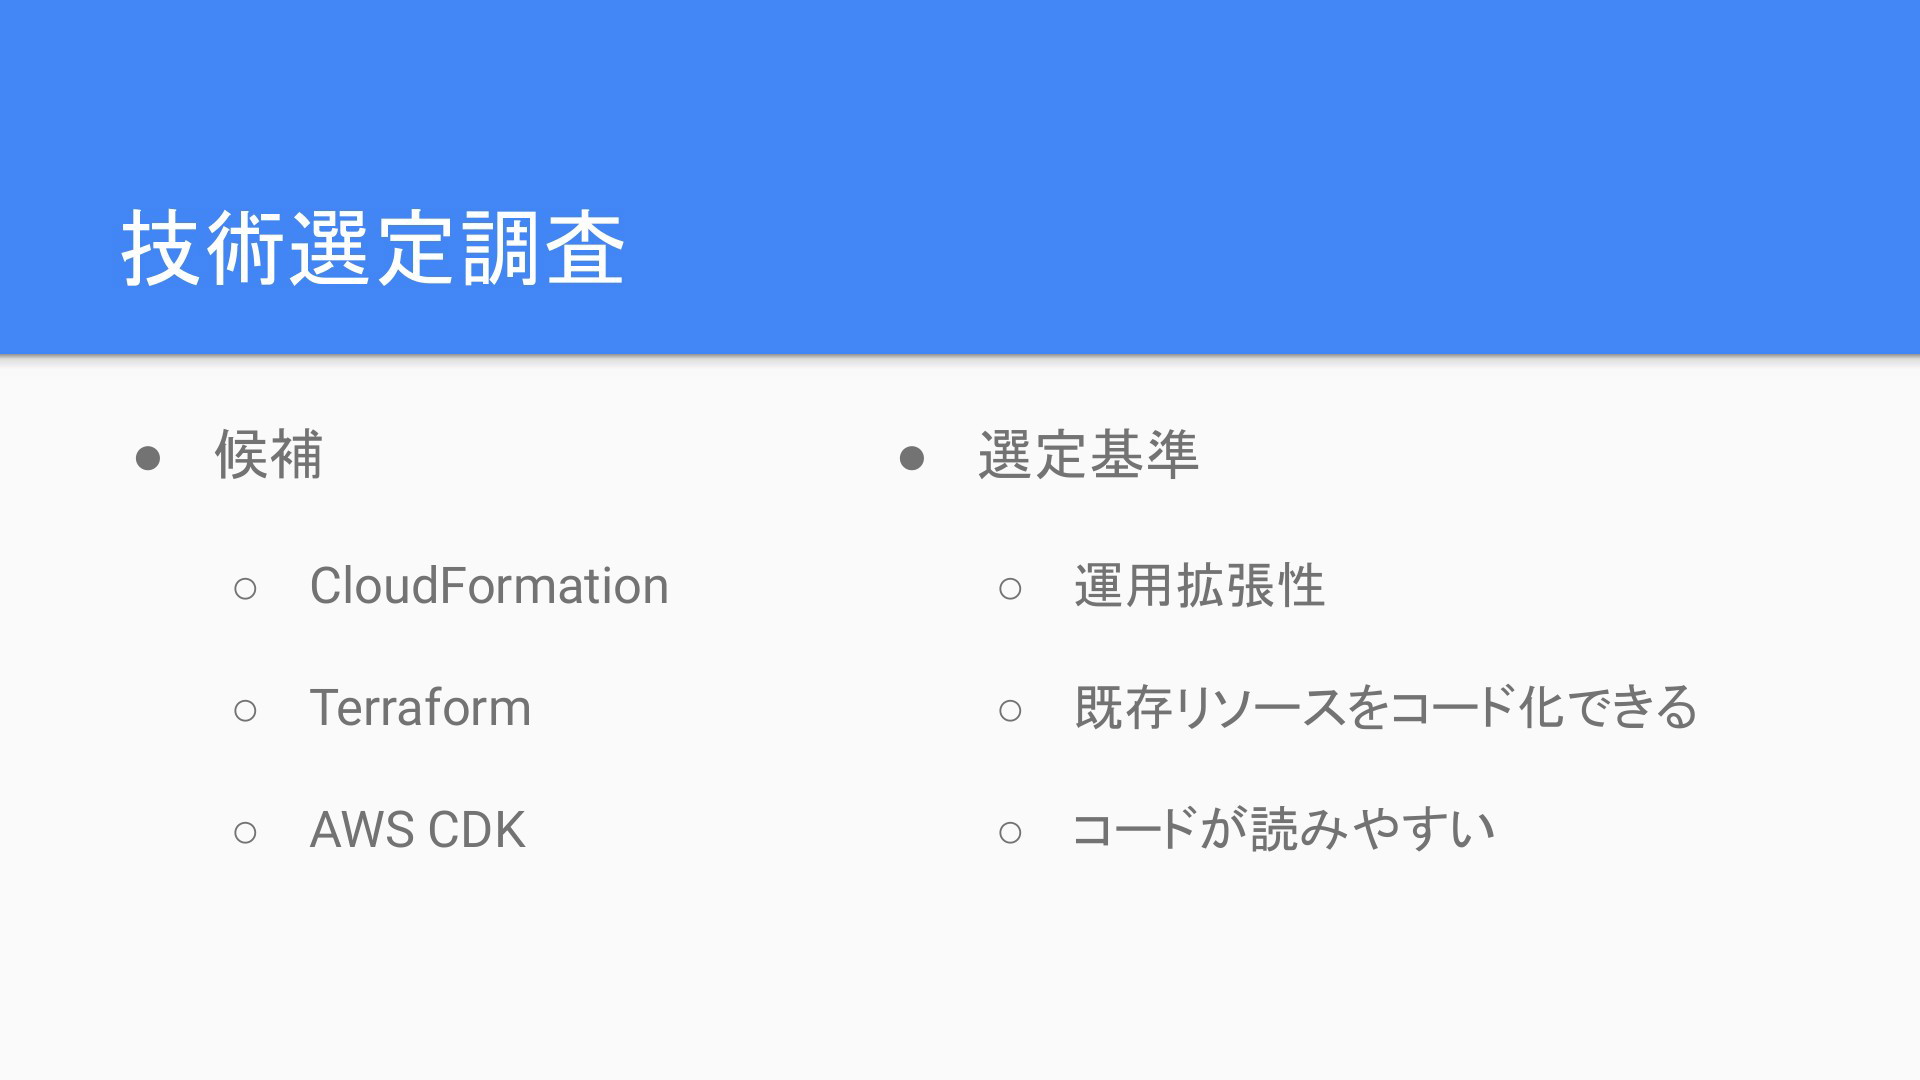Click the filled bullet before 選定基準
Viewport: 1920px width, 1080px height.
coord(911,458)
